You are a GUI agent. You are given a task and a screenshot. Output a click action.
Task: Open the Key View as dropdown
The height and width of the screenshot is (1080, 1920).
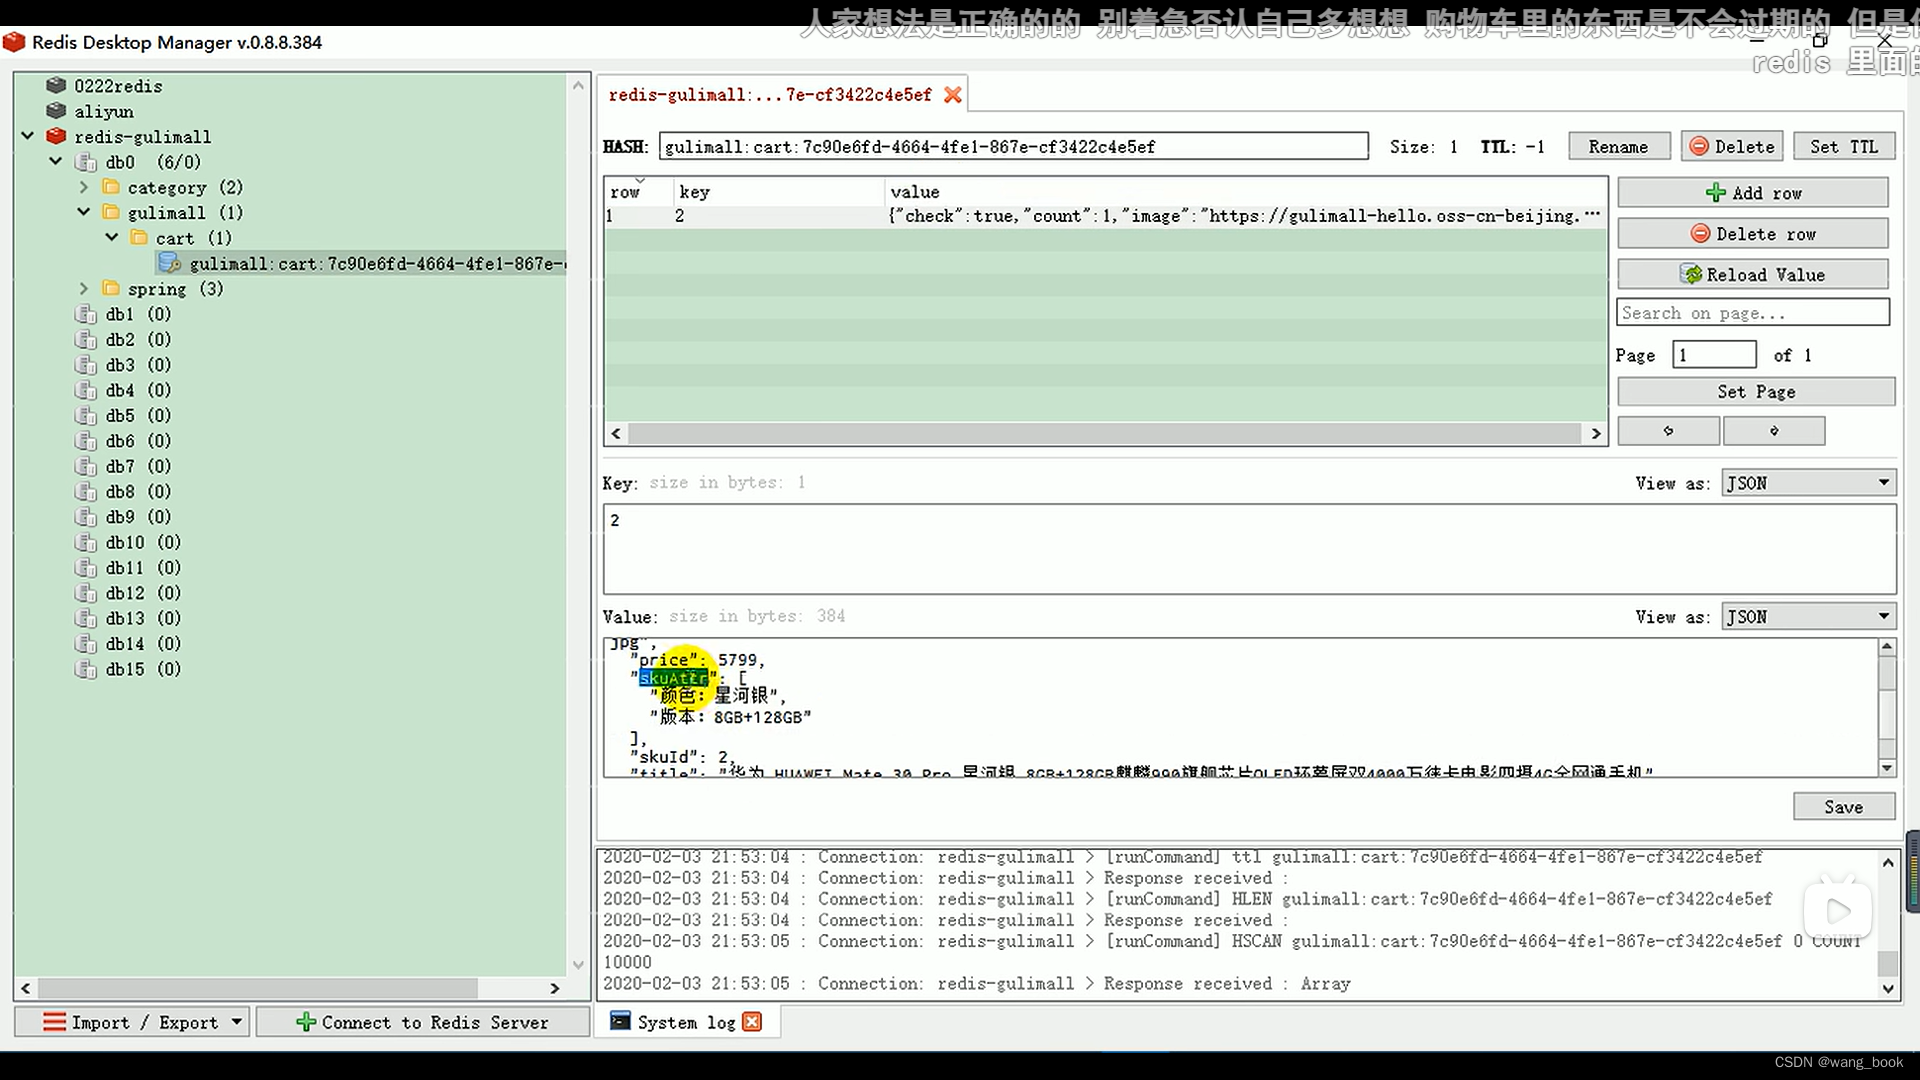(1808, 483)
